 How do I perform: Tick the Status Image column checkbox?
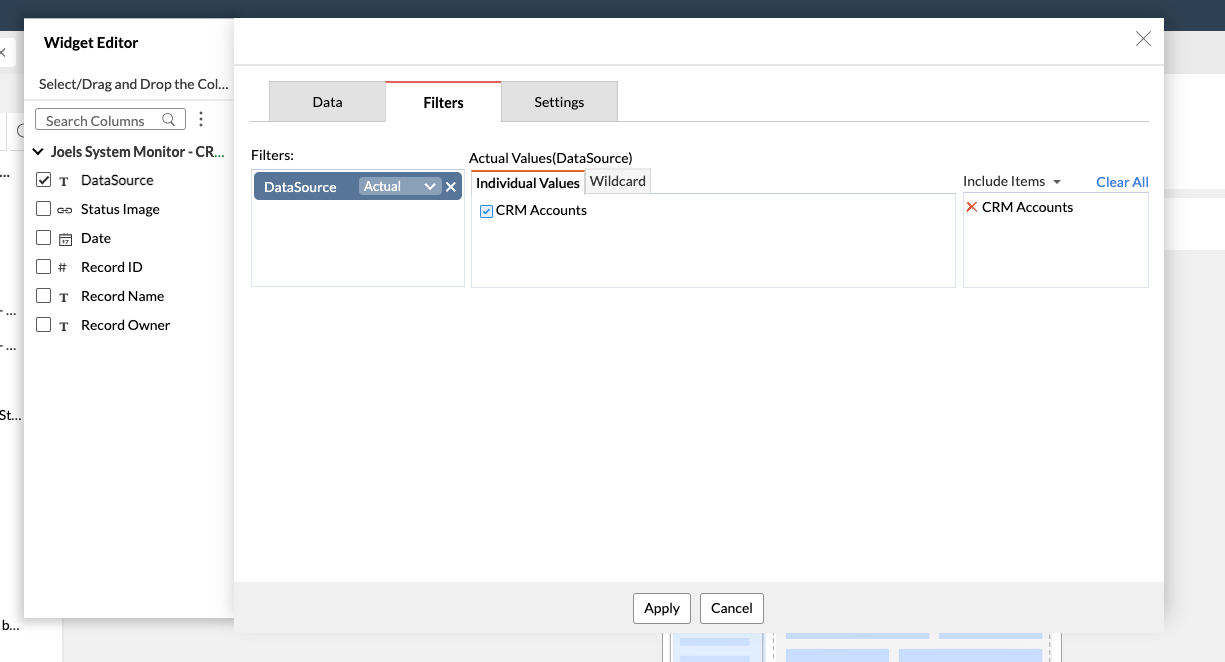tap(43, 209)
